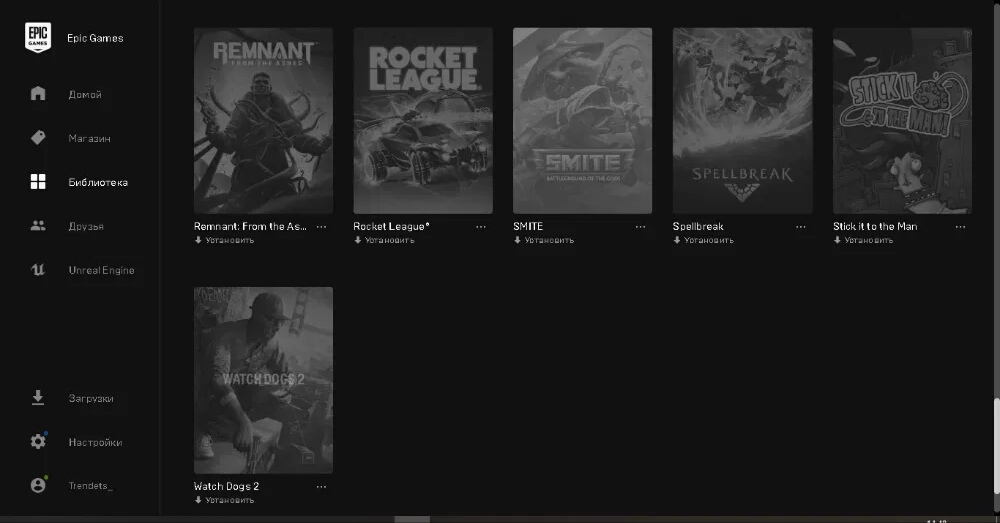Viewport: 1000px width, 523px height.
Task: Select the Библиотека grid icon
Action: pos(38,182)
